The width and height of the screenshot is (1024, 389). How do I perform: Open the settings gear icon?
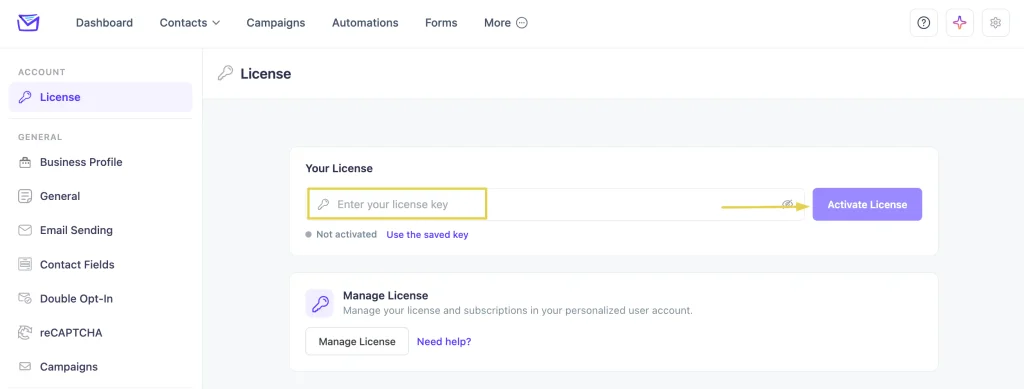click(x=995, y=23)
